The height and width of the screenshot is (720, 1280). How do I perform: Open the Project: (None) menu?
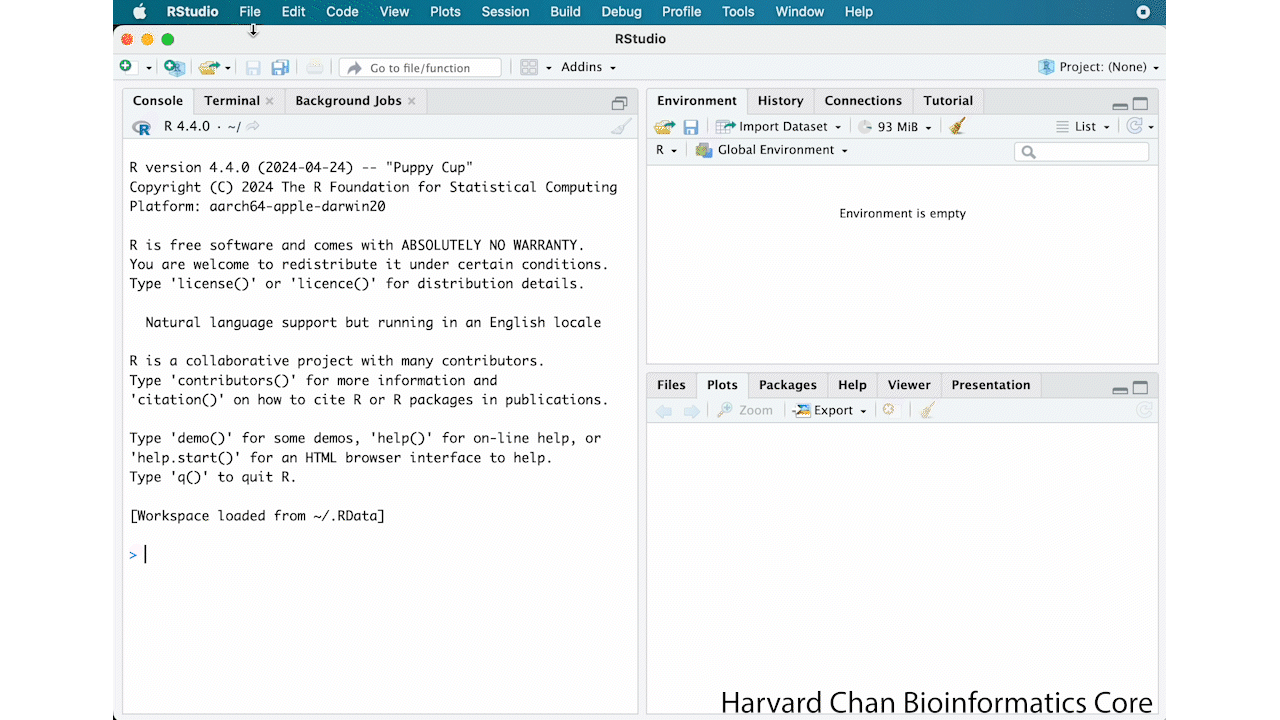point(1098,67)
